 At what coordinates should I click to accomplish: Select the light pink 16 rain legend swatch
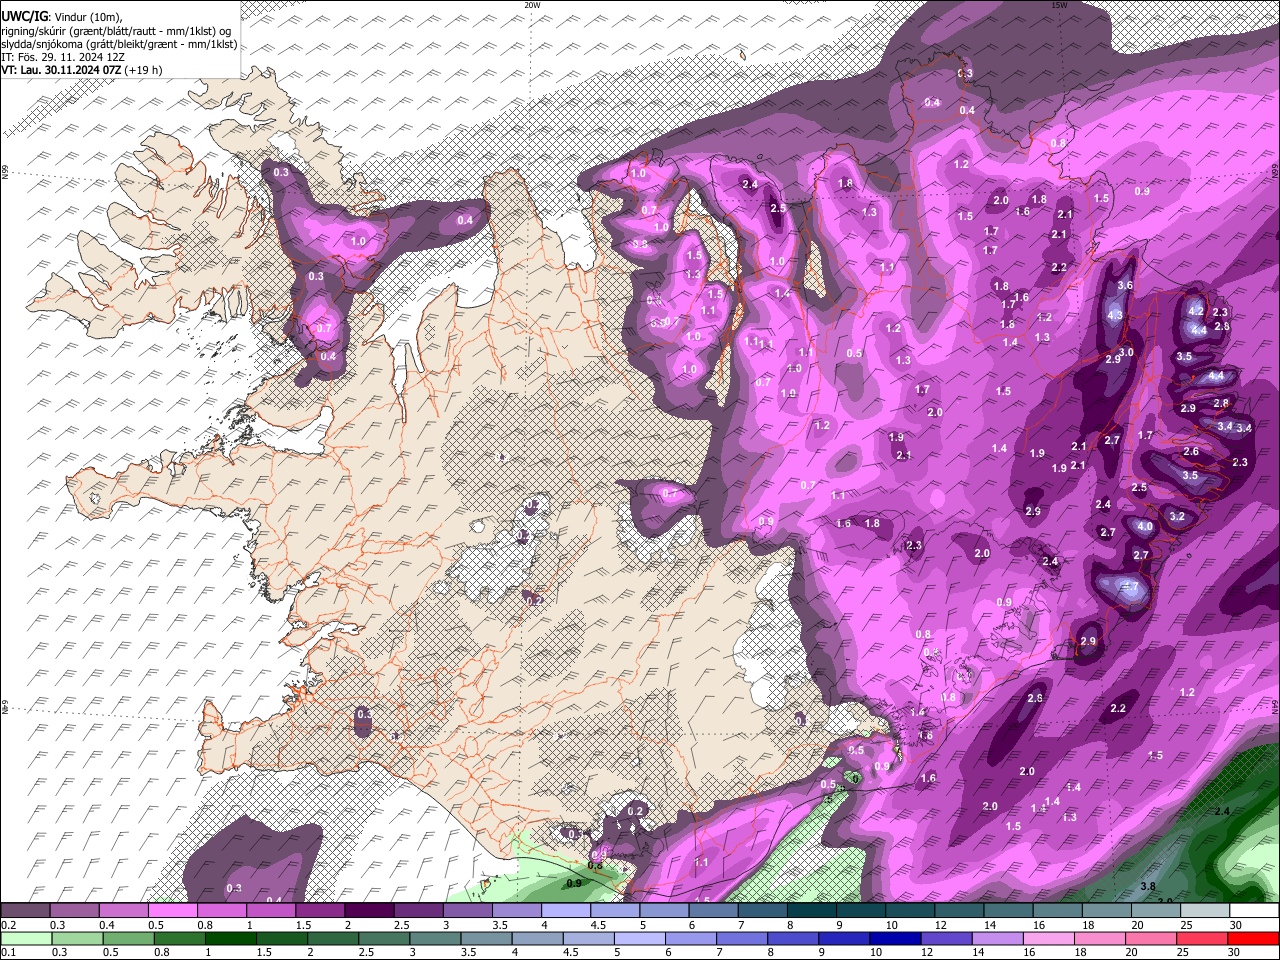coord(1049,939)
